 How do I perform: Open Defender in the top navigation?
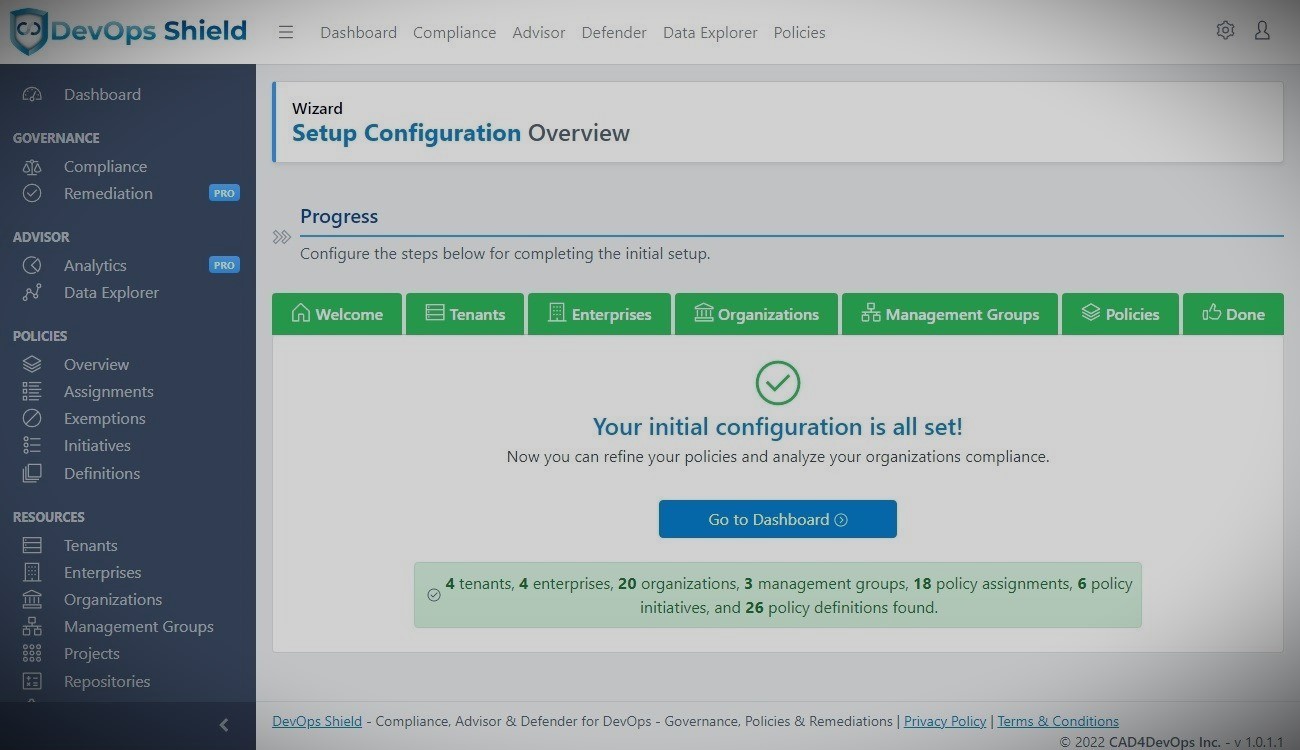[x=614, y=32]
